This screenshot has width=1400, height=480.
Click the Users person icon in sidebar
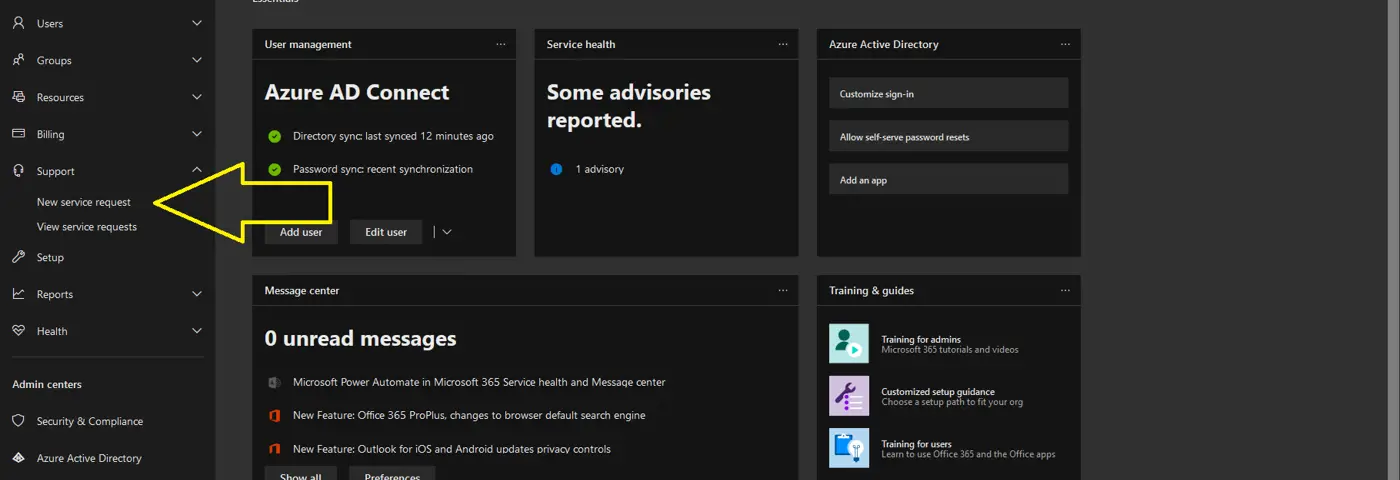click(x=18, y=23)
